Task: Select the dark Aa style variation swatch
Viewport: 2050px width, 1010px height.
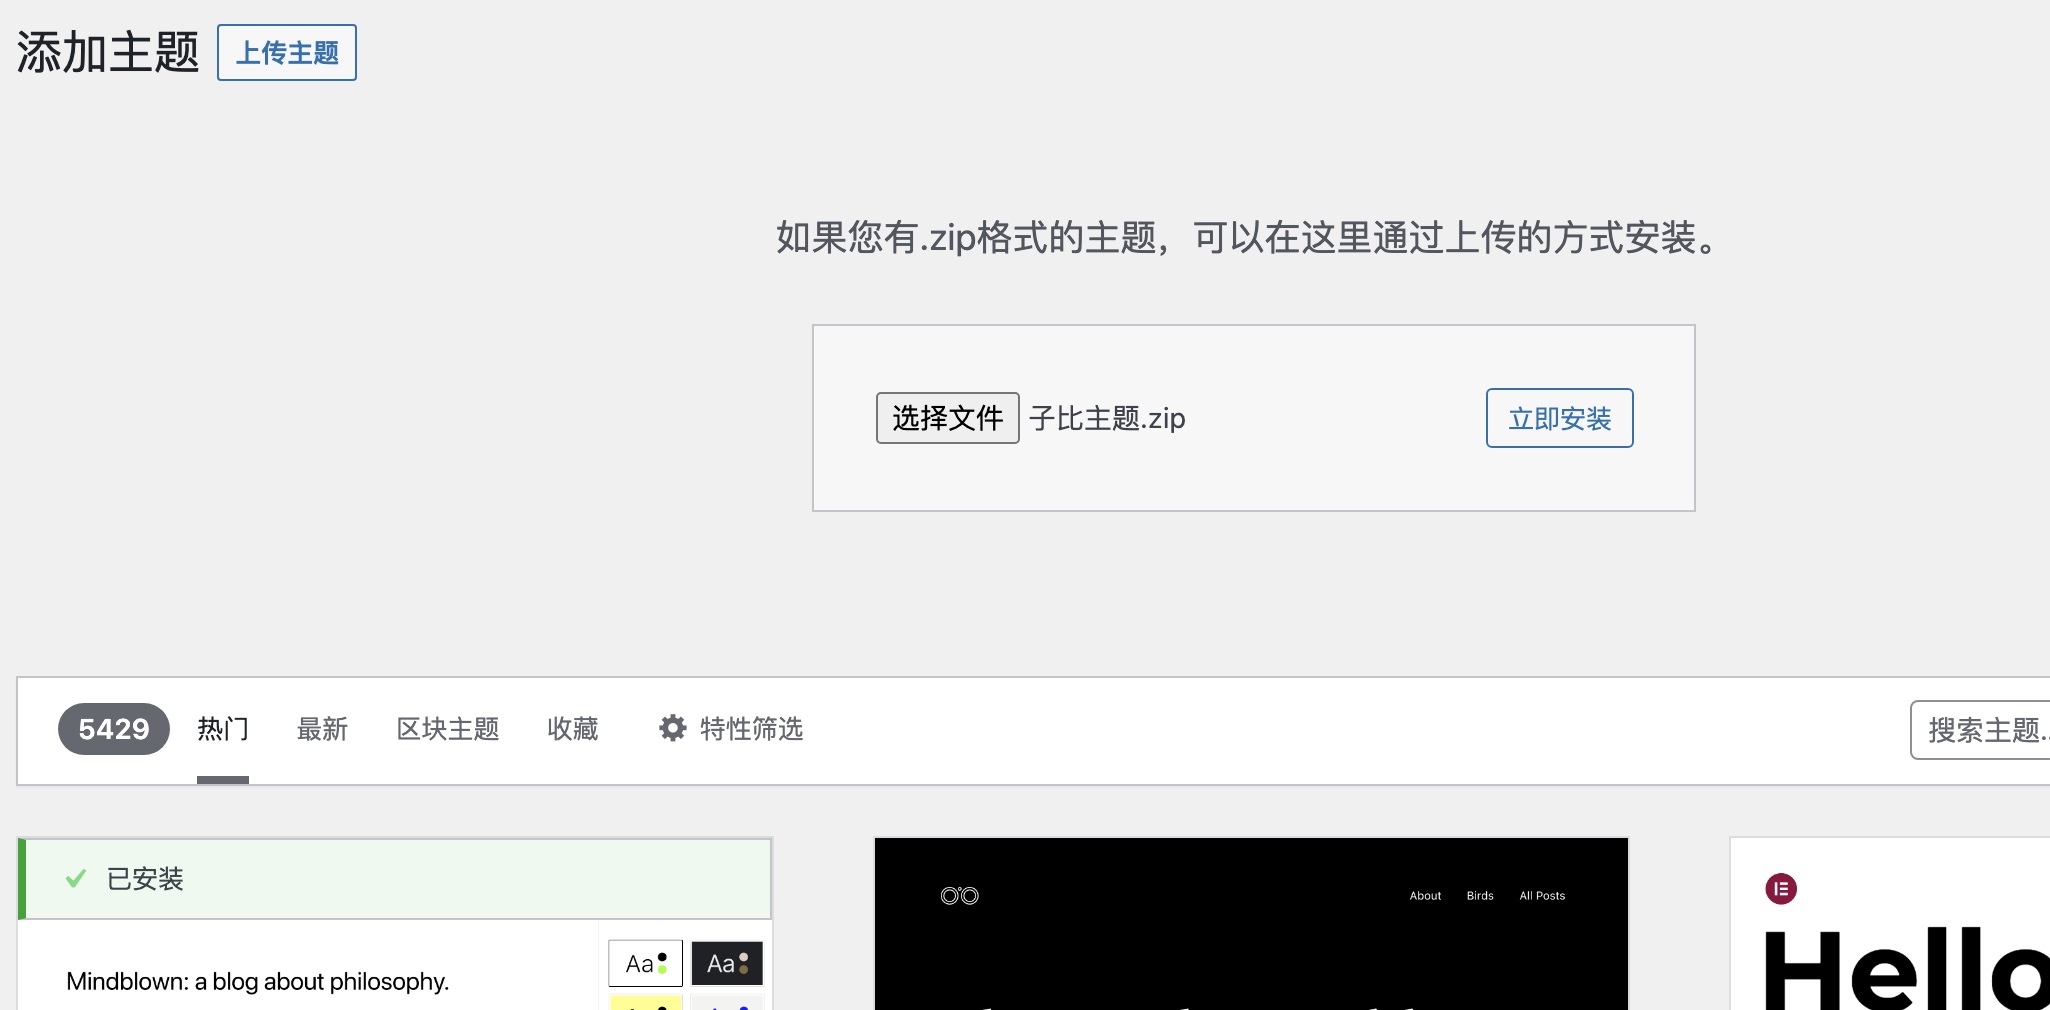Action: (727, 963)
